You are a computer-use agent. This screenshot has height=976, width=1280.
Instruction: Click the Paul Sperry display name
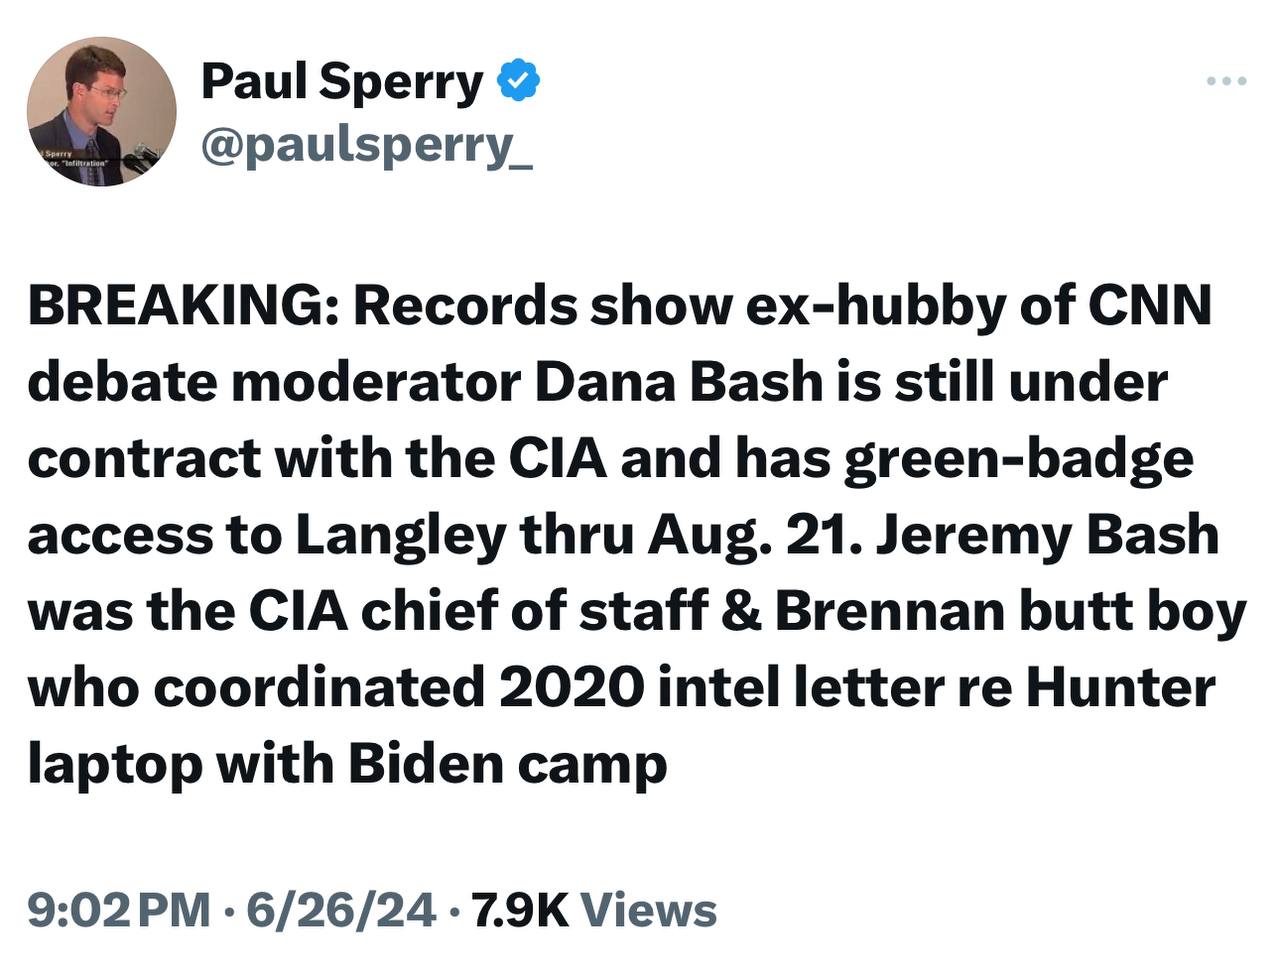pos(341,81)
